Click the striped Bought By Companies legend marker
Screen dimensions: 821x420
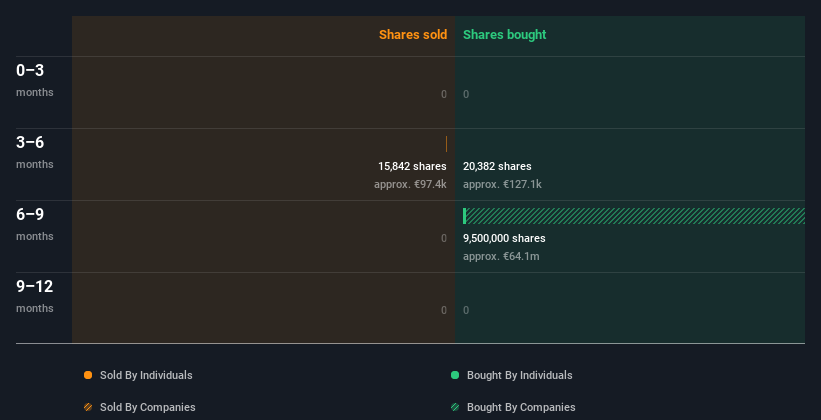[455, 407]
